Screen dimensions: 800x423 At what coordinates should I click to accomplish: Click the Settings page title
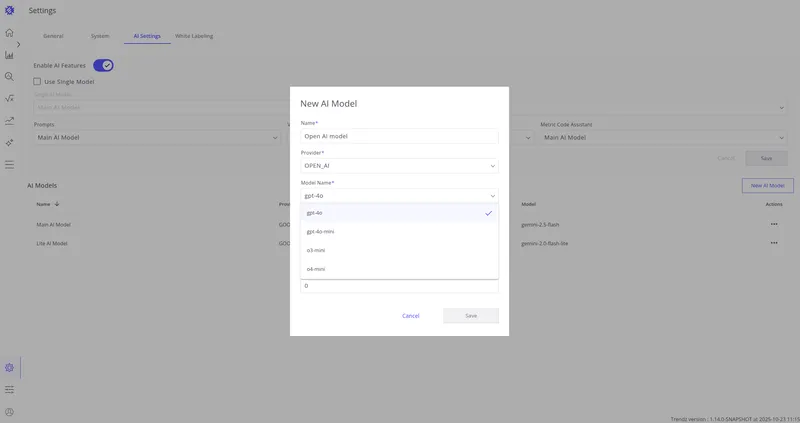click(42, 11)
